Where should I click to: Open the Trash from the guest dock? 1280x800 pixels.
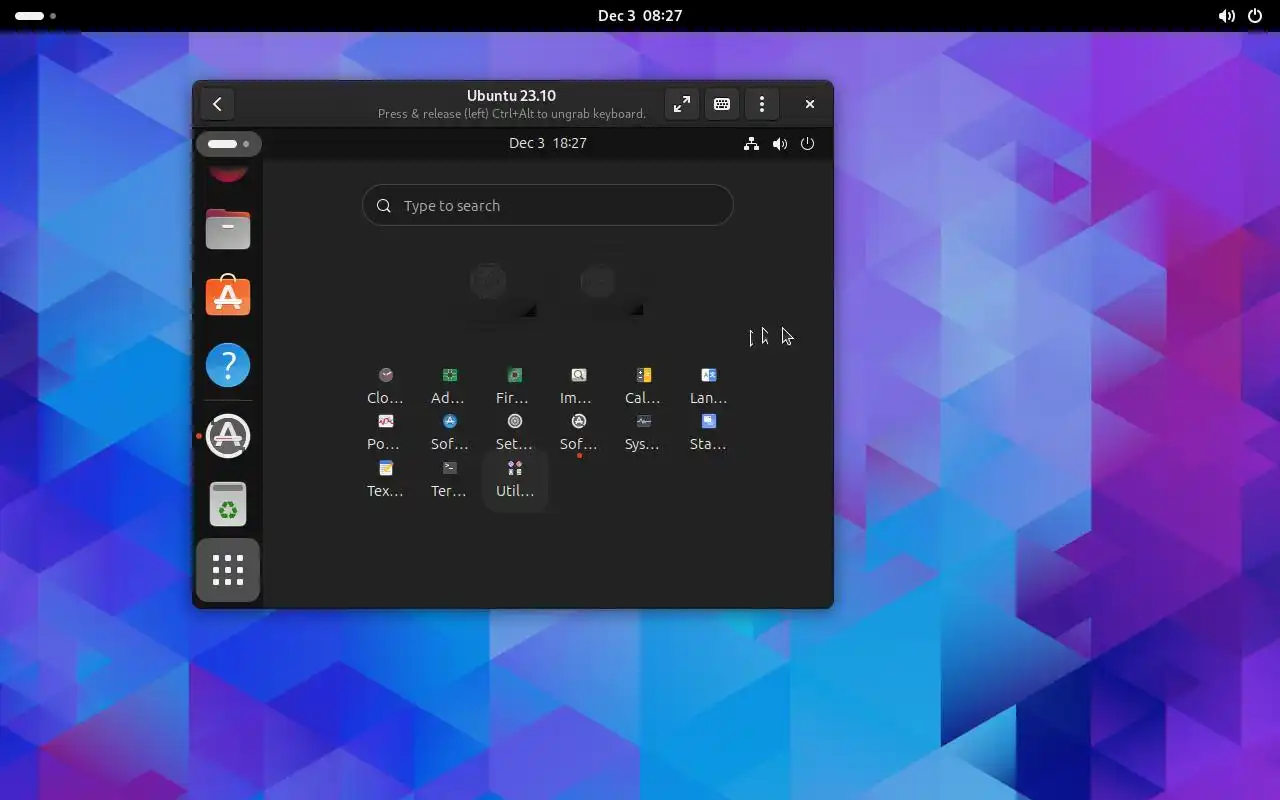pyautogui.click(x=228, y=504)
